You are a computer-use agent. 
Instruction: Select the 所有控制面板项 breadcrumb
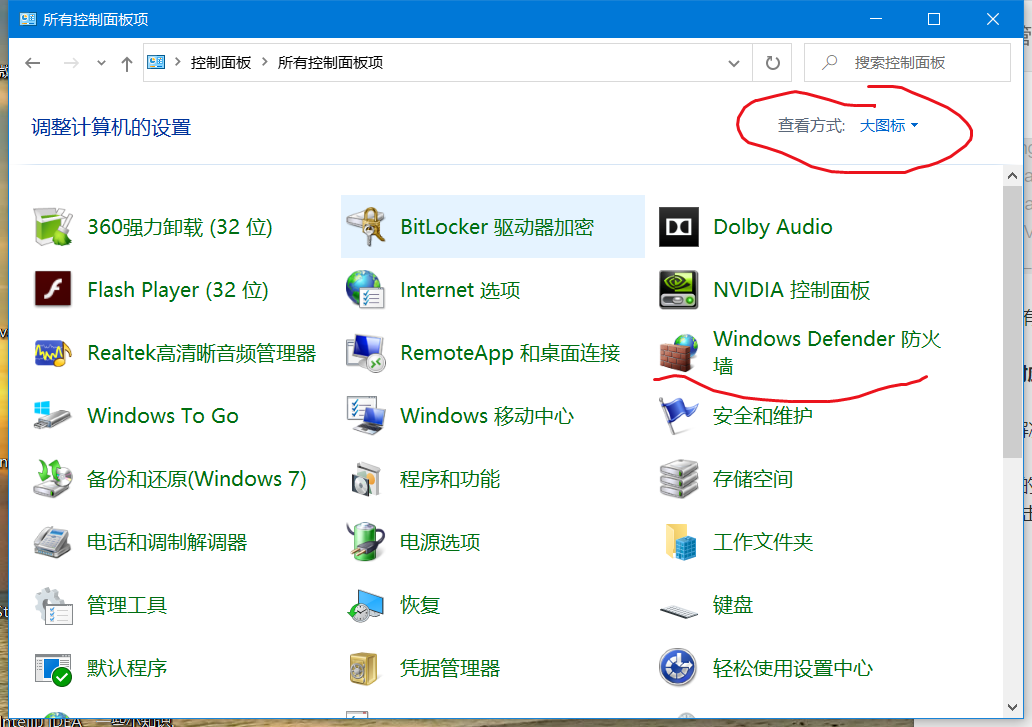pyautogui.click(x=330, y=63)
